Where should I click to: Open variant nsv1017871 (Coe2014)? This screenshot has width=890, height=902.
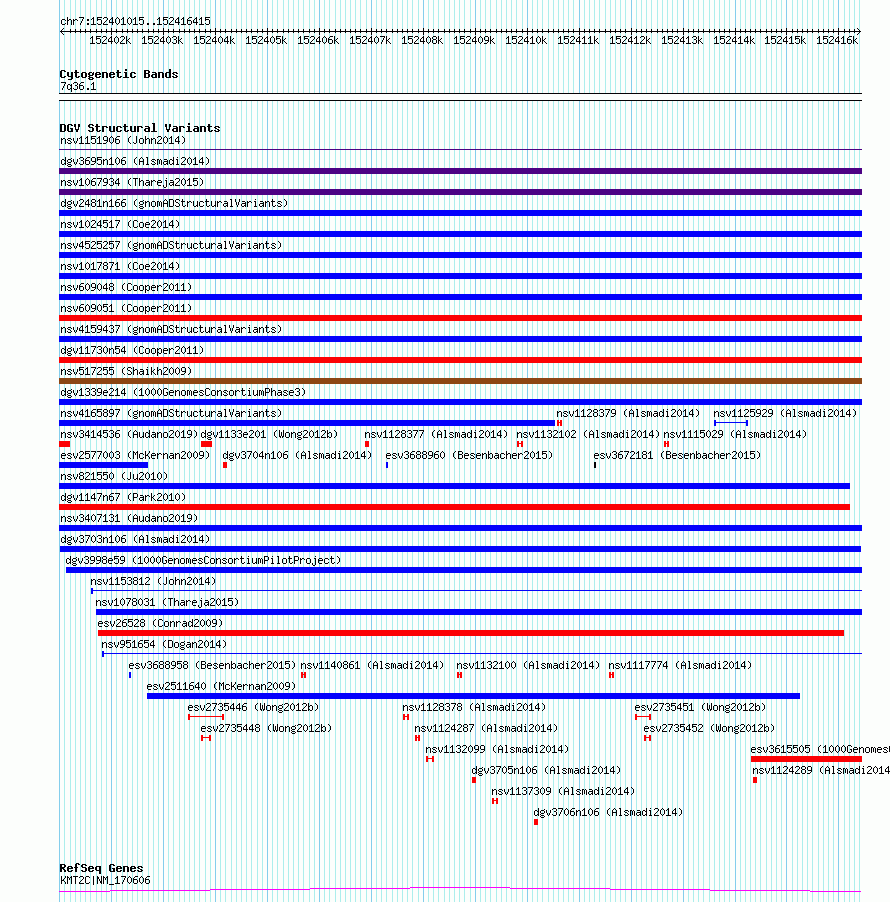click(x=120, y=266)
